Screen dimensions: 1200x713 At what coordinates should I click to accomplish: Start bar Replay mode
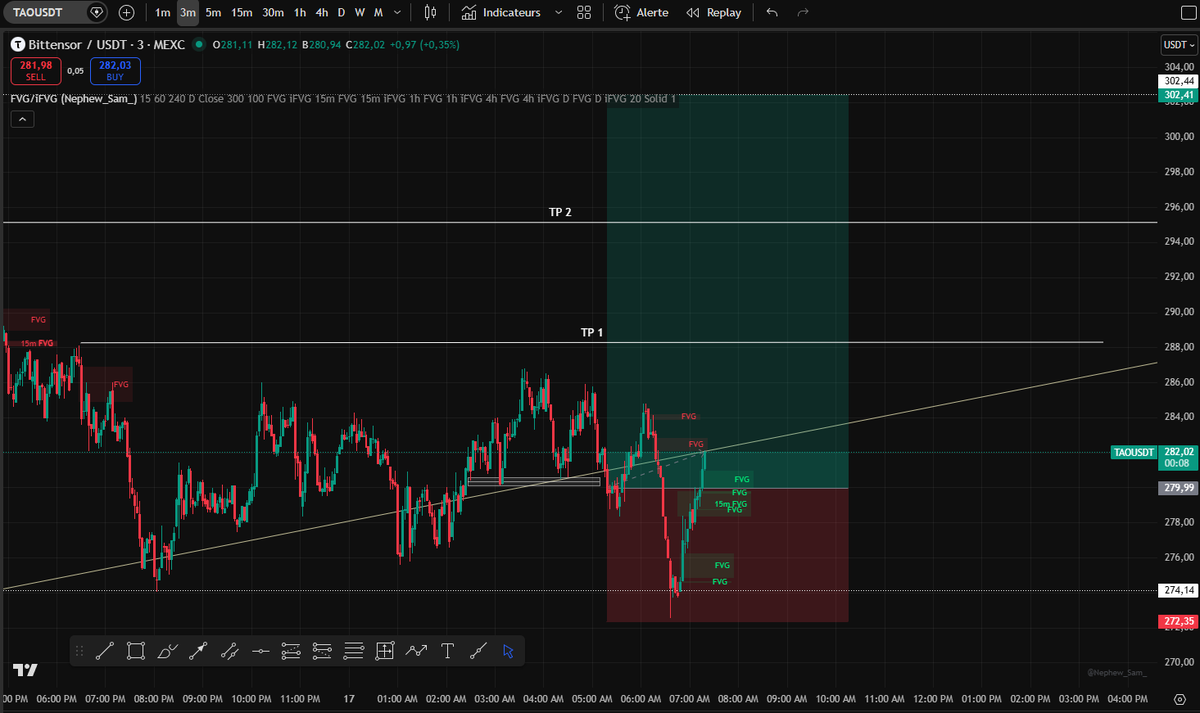tap(714, 13)
